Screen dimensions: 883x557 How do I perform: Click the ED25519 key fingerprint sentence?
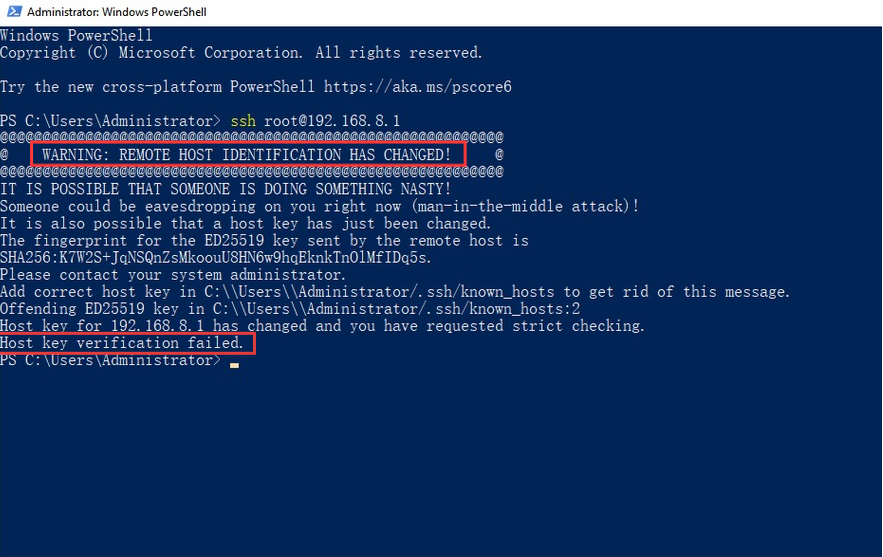point(264,240)
